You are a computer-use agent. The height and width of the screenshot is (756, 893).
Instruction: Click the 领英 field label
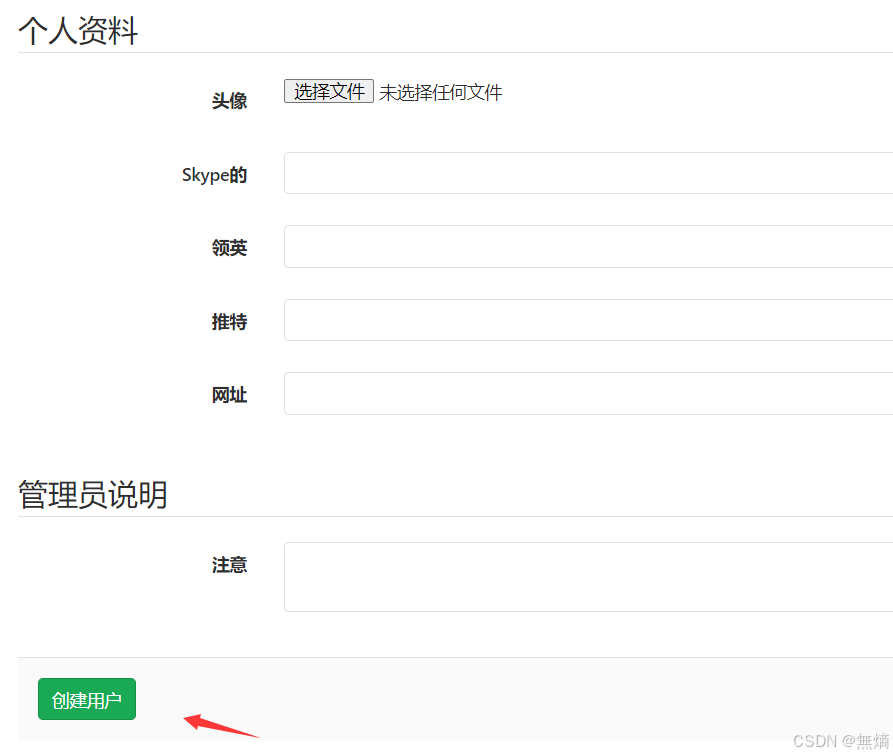[230, 248]
